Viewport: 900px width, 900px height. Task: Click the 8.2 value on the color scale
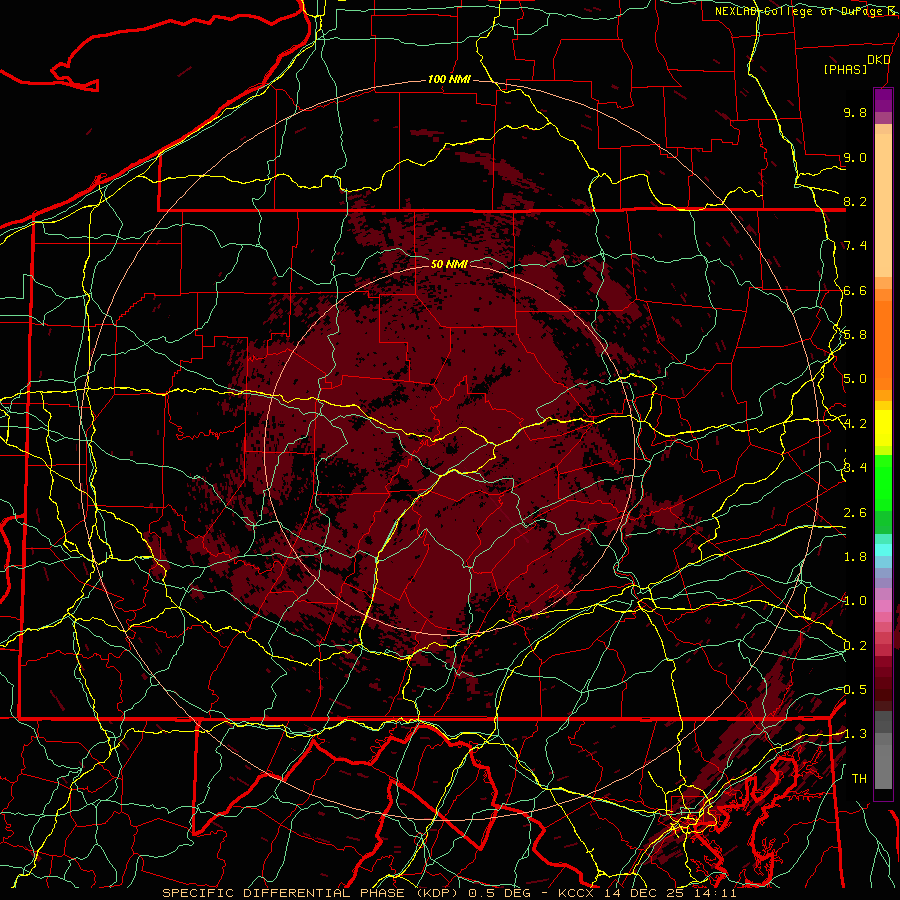point(855,201)
